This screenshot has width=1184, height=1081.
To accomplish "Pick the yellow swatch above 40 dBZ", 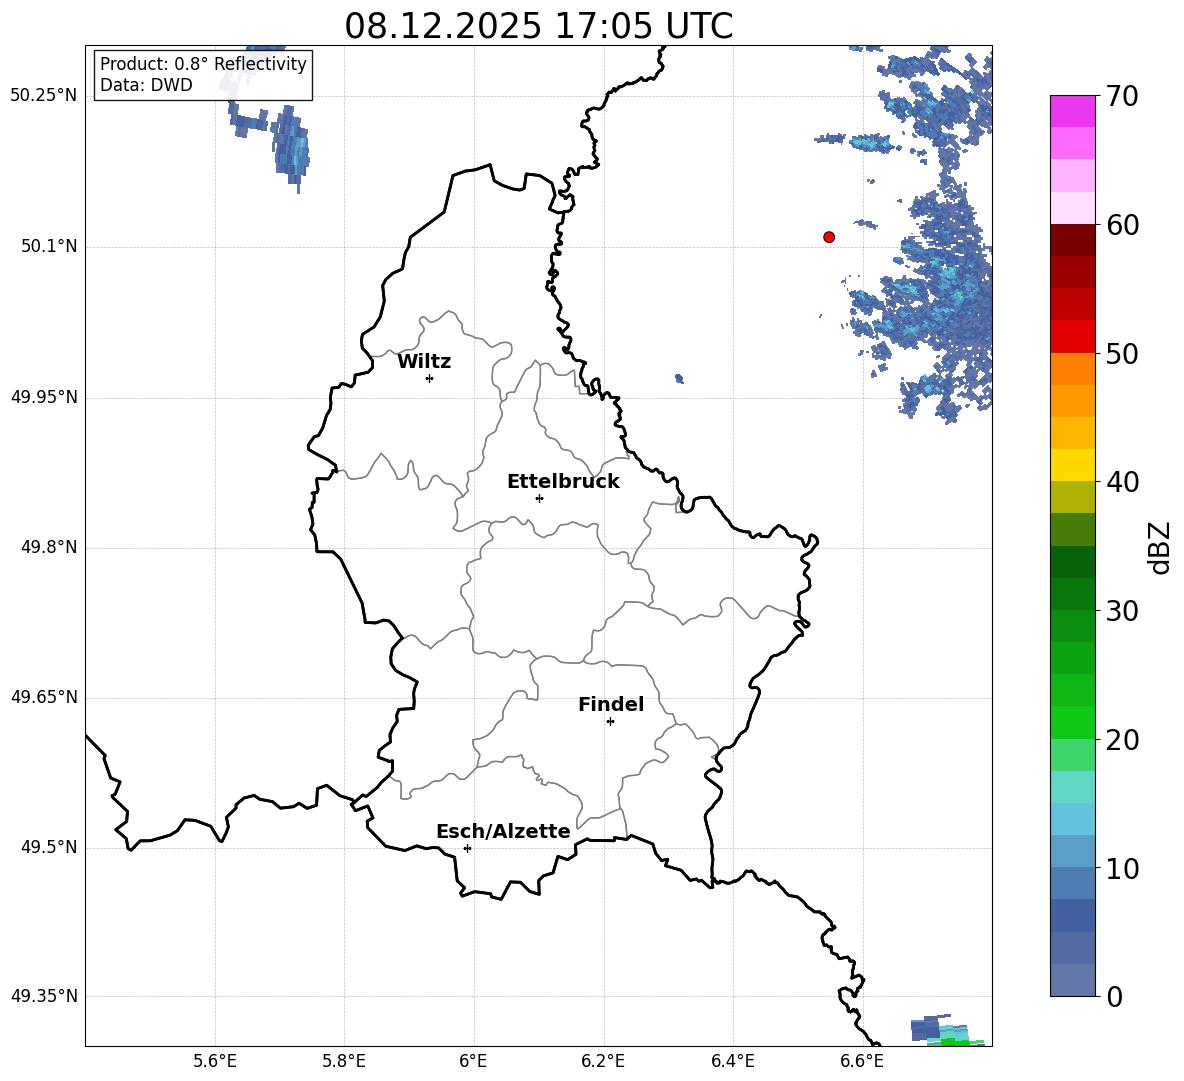I will pos(1072,465).
